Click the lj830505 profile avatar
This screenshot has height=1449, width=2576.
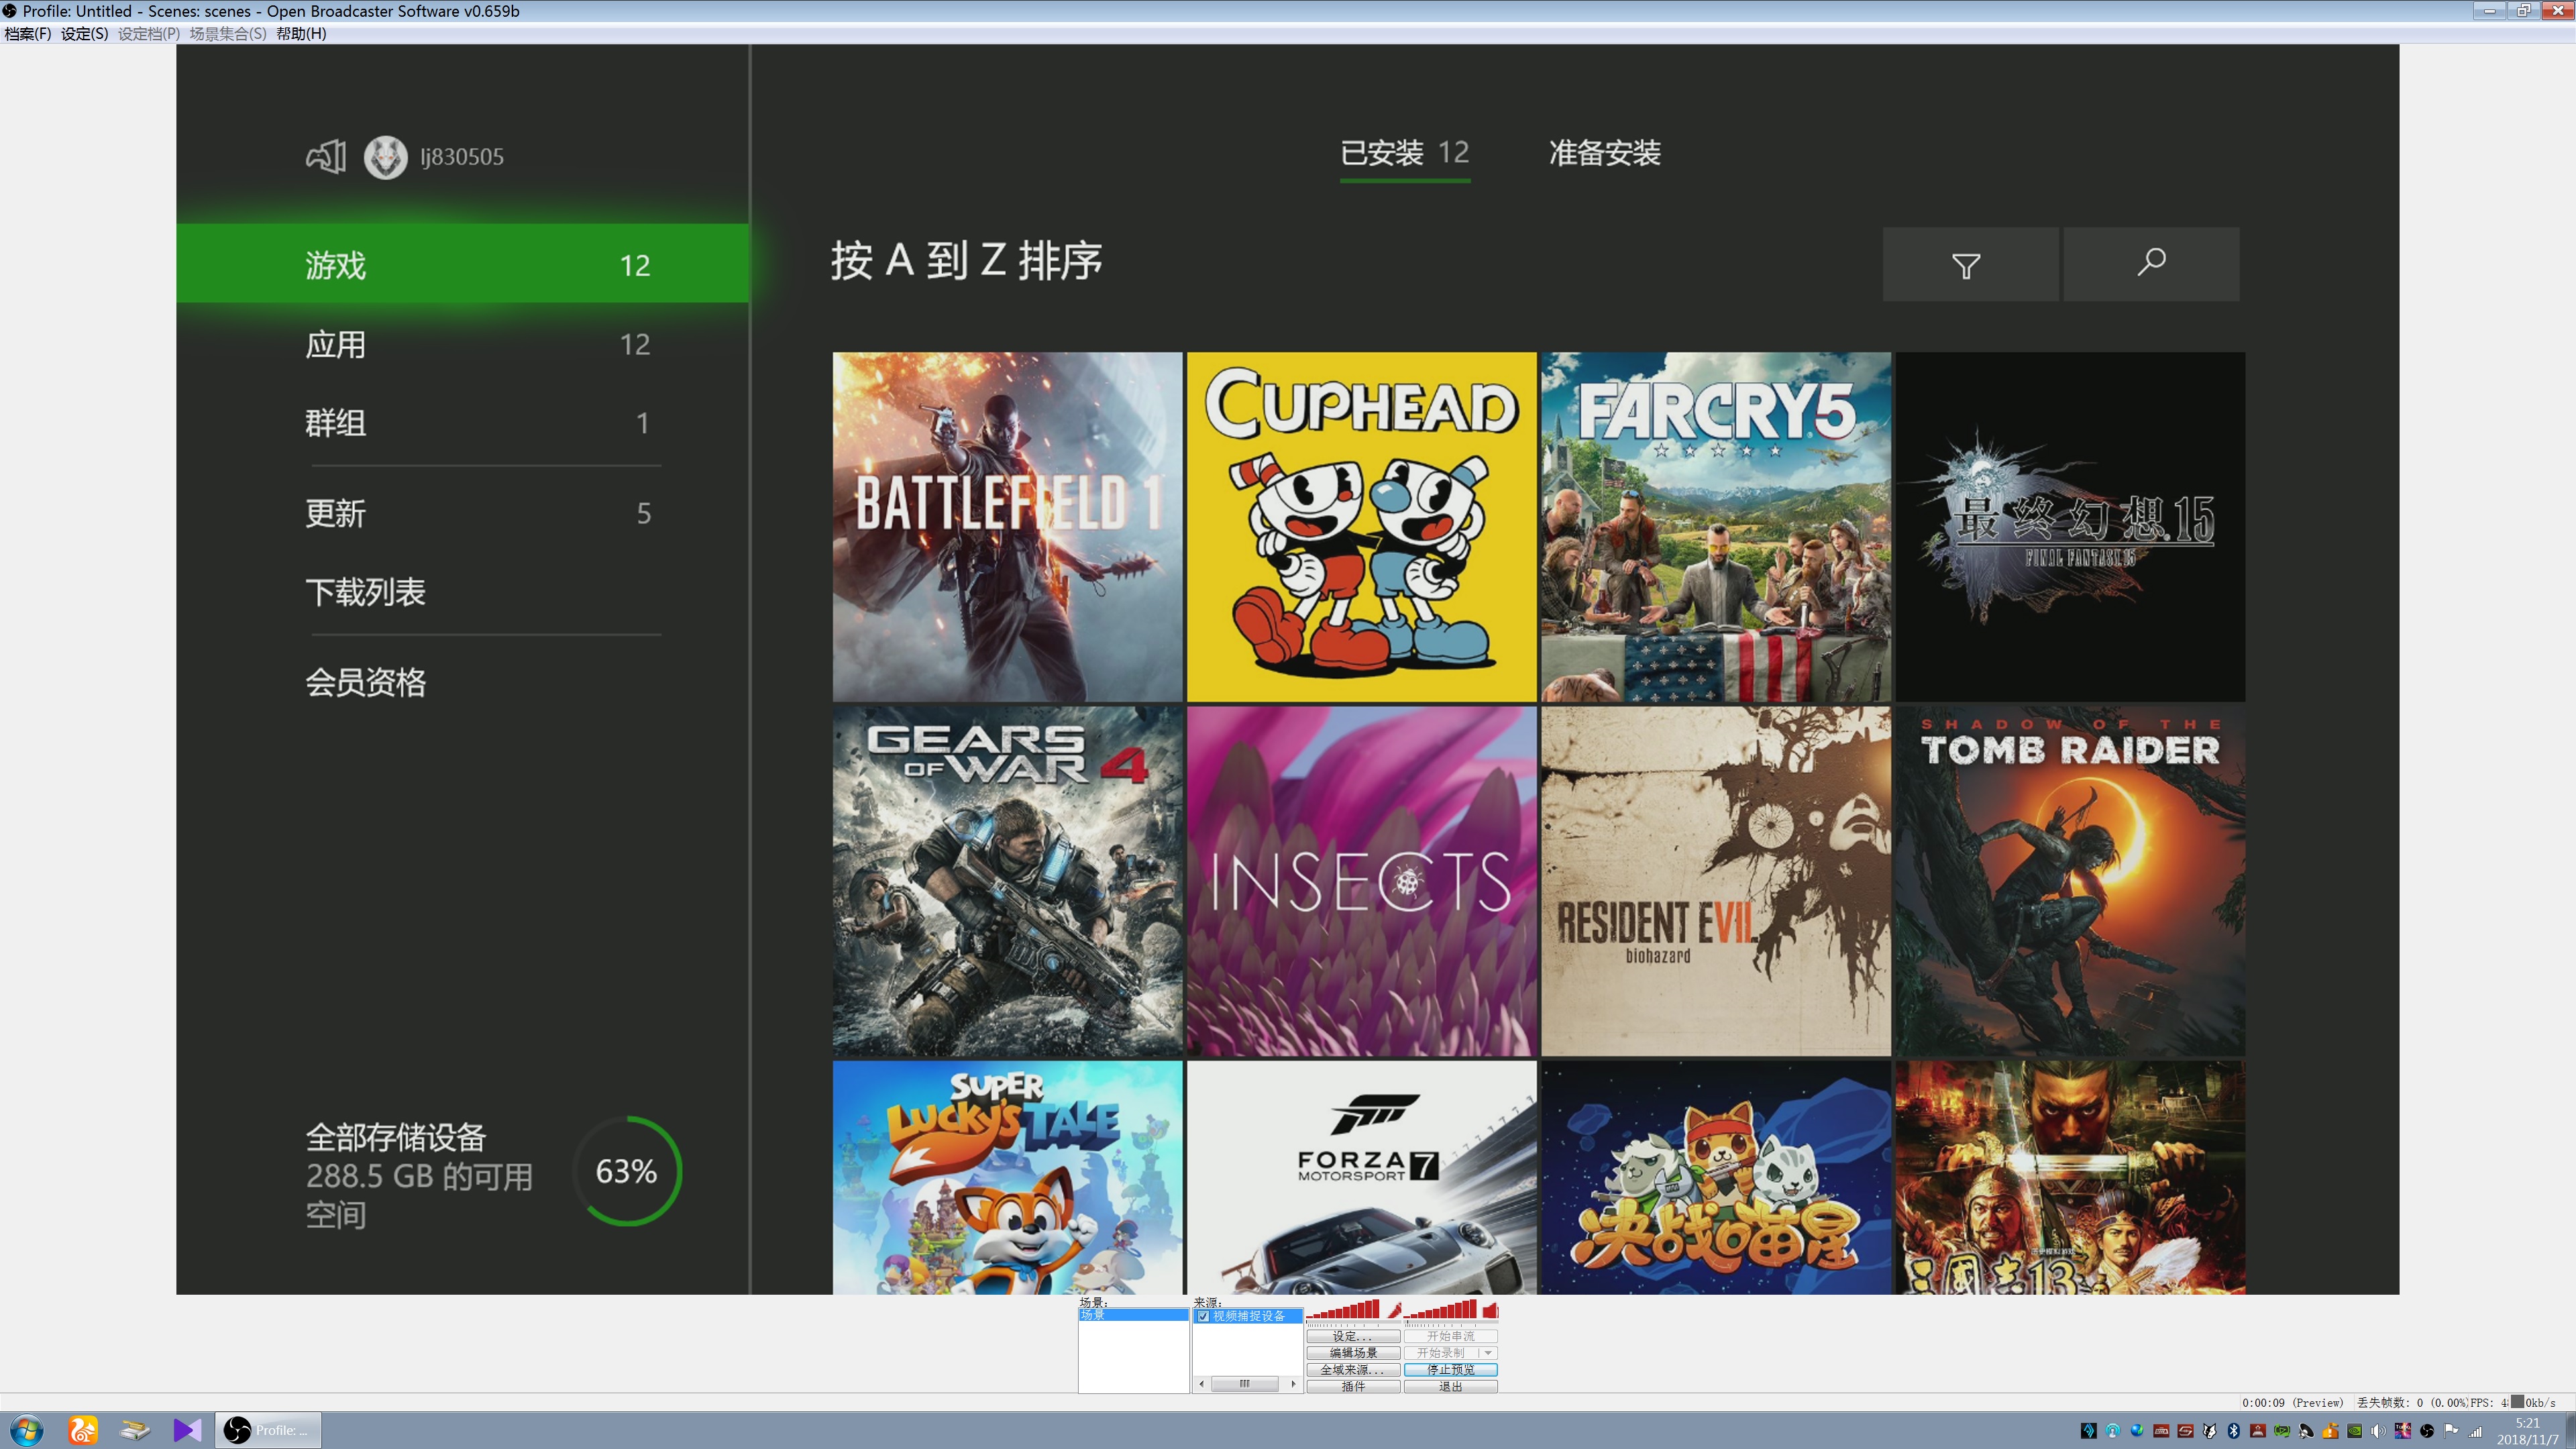pyautogui.click(x=385, y=157)
